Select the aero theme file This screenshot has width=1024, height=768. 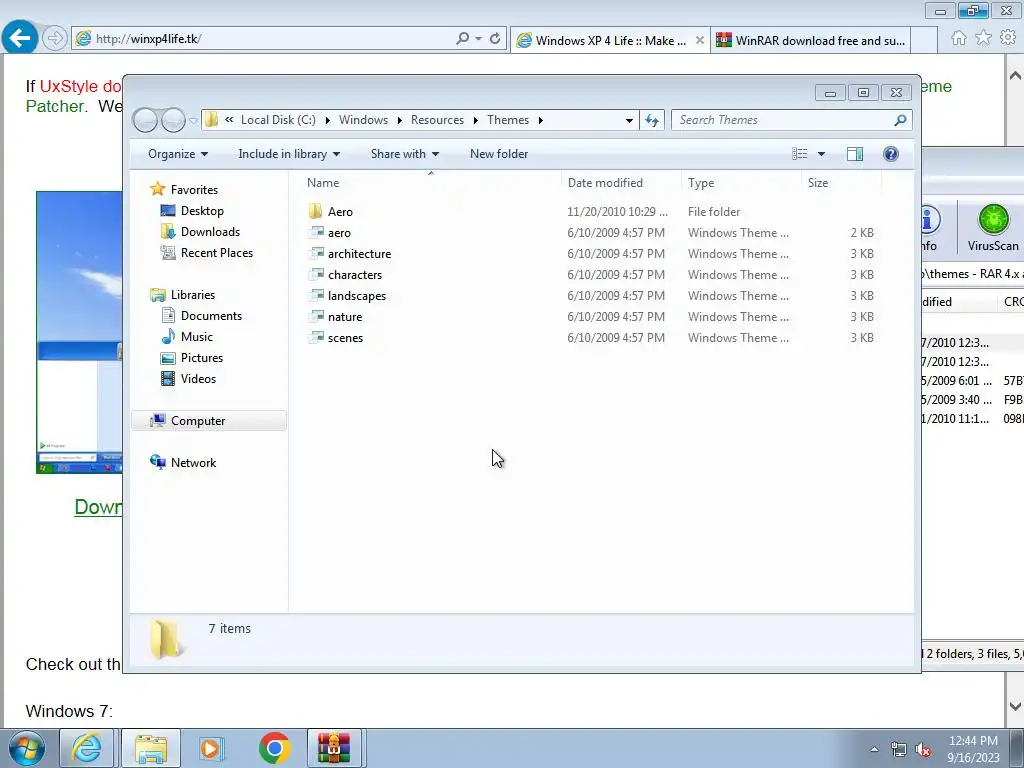[x=339, y=232]
